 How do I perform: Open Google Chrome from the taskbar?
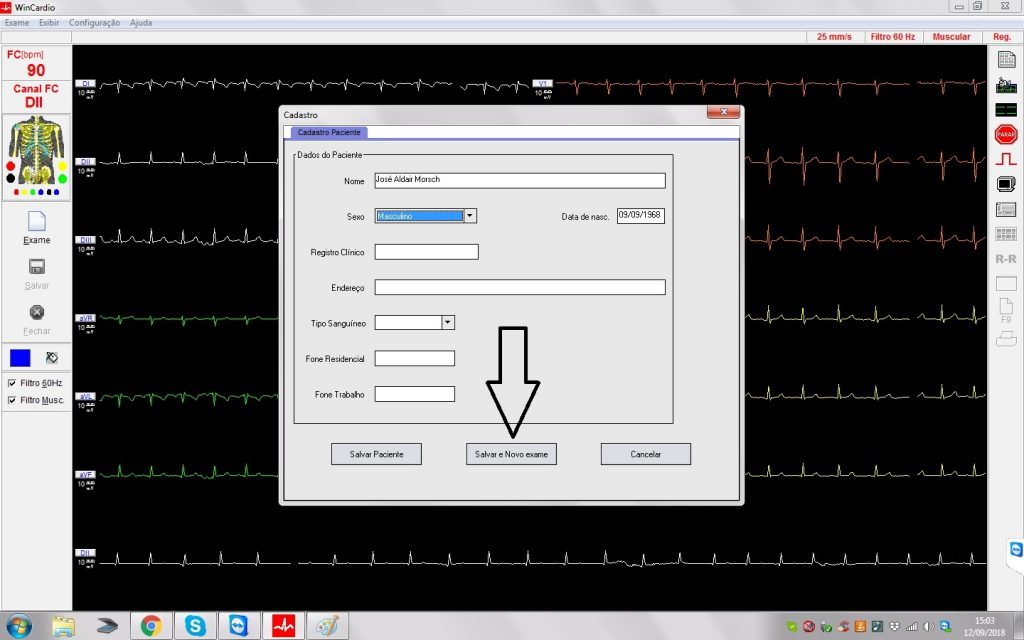tap(151, 626)
